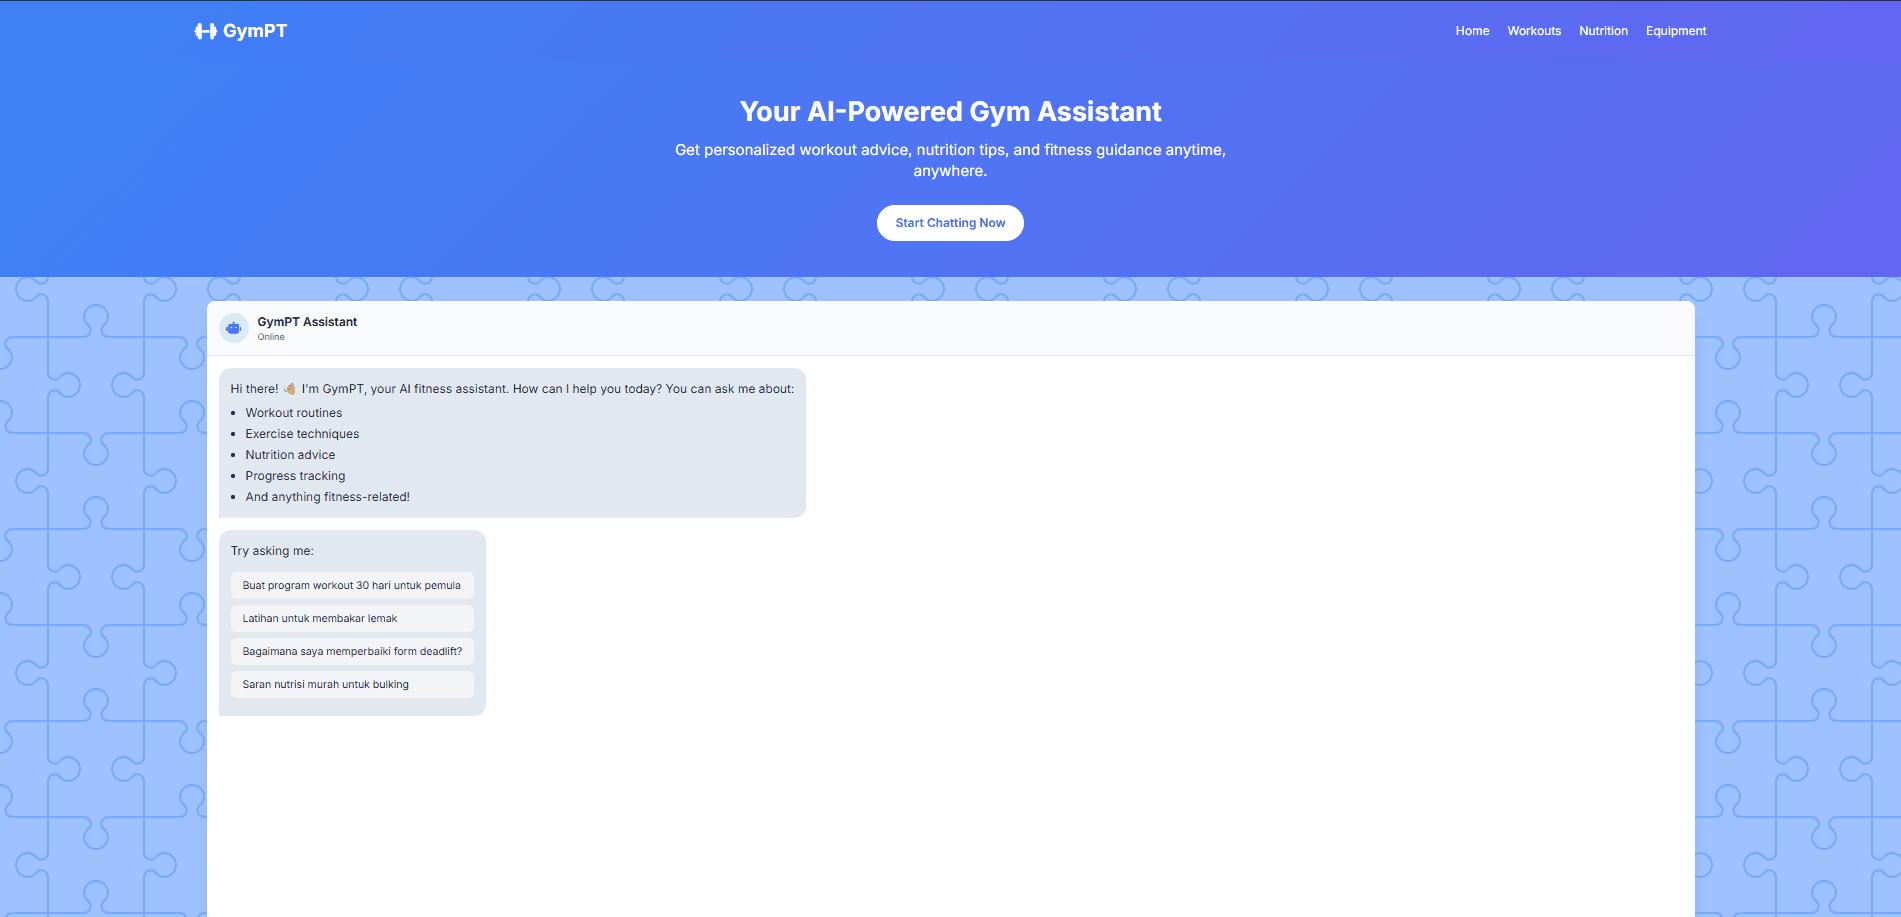Click the GymPT Assistant name text
The image size is (1901, 917).
click(x=307, y=321)
